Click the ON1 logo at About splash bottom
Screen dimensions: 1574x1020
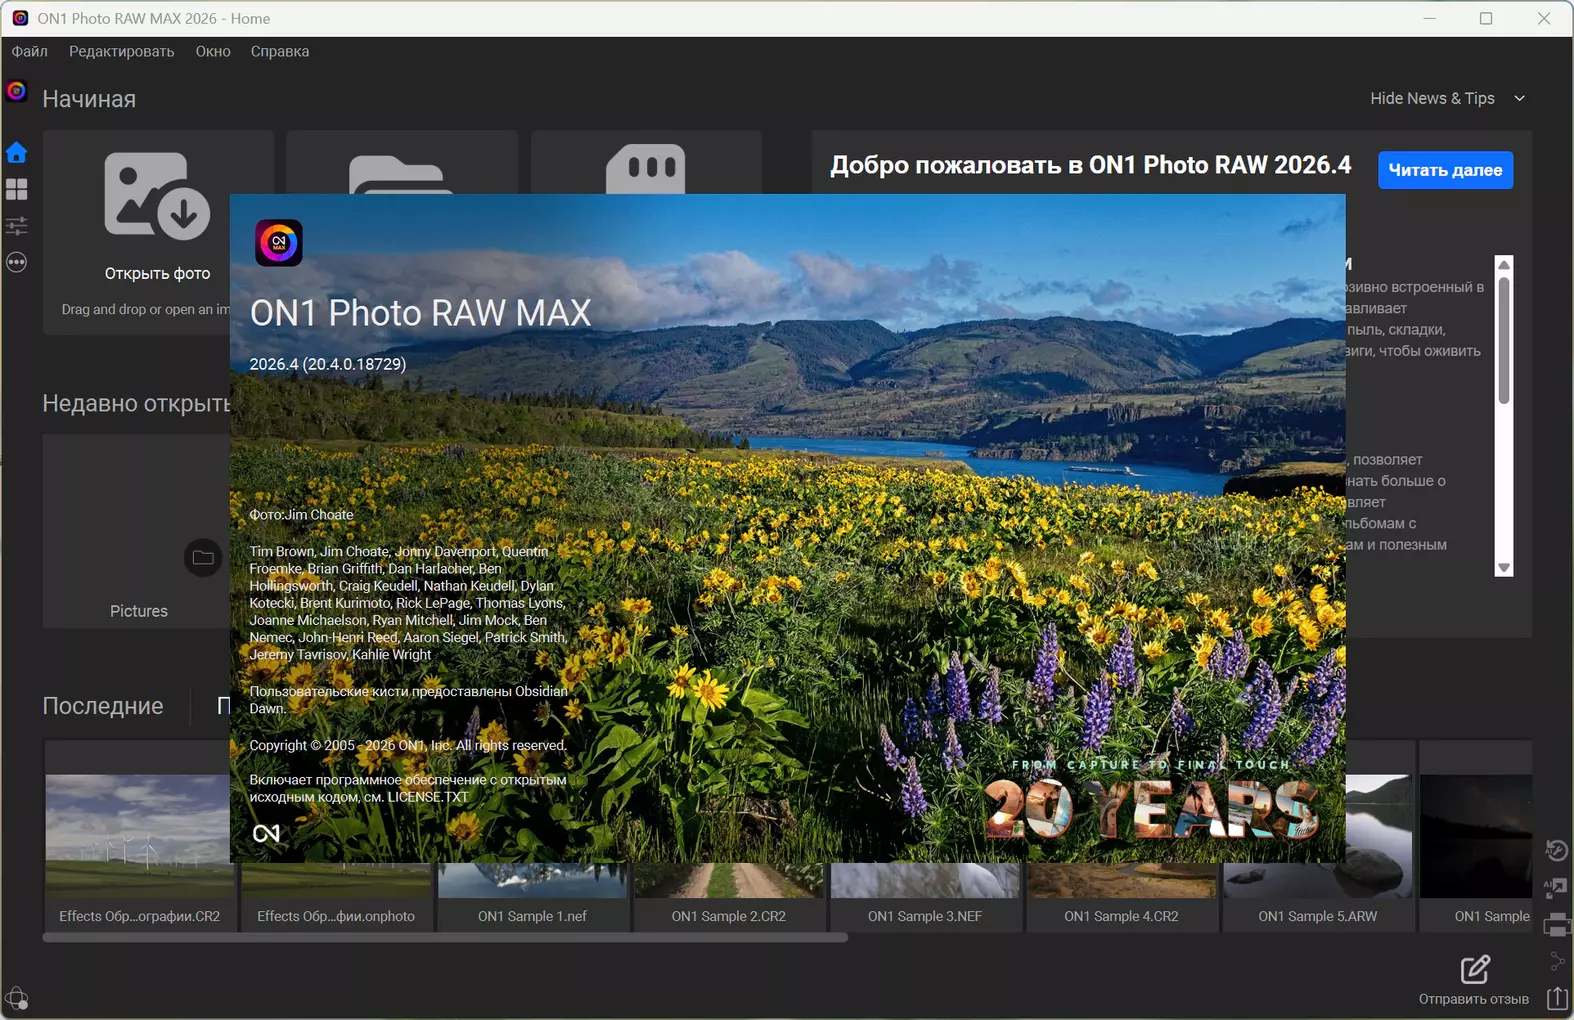pyautogui.click(x=266, y=834)
